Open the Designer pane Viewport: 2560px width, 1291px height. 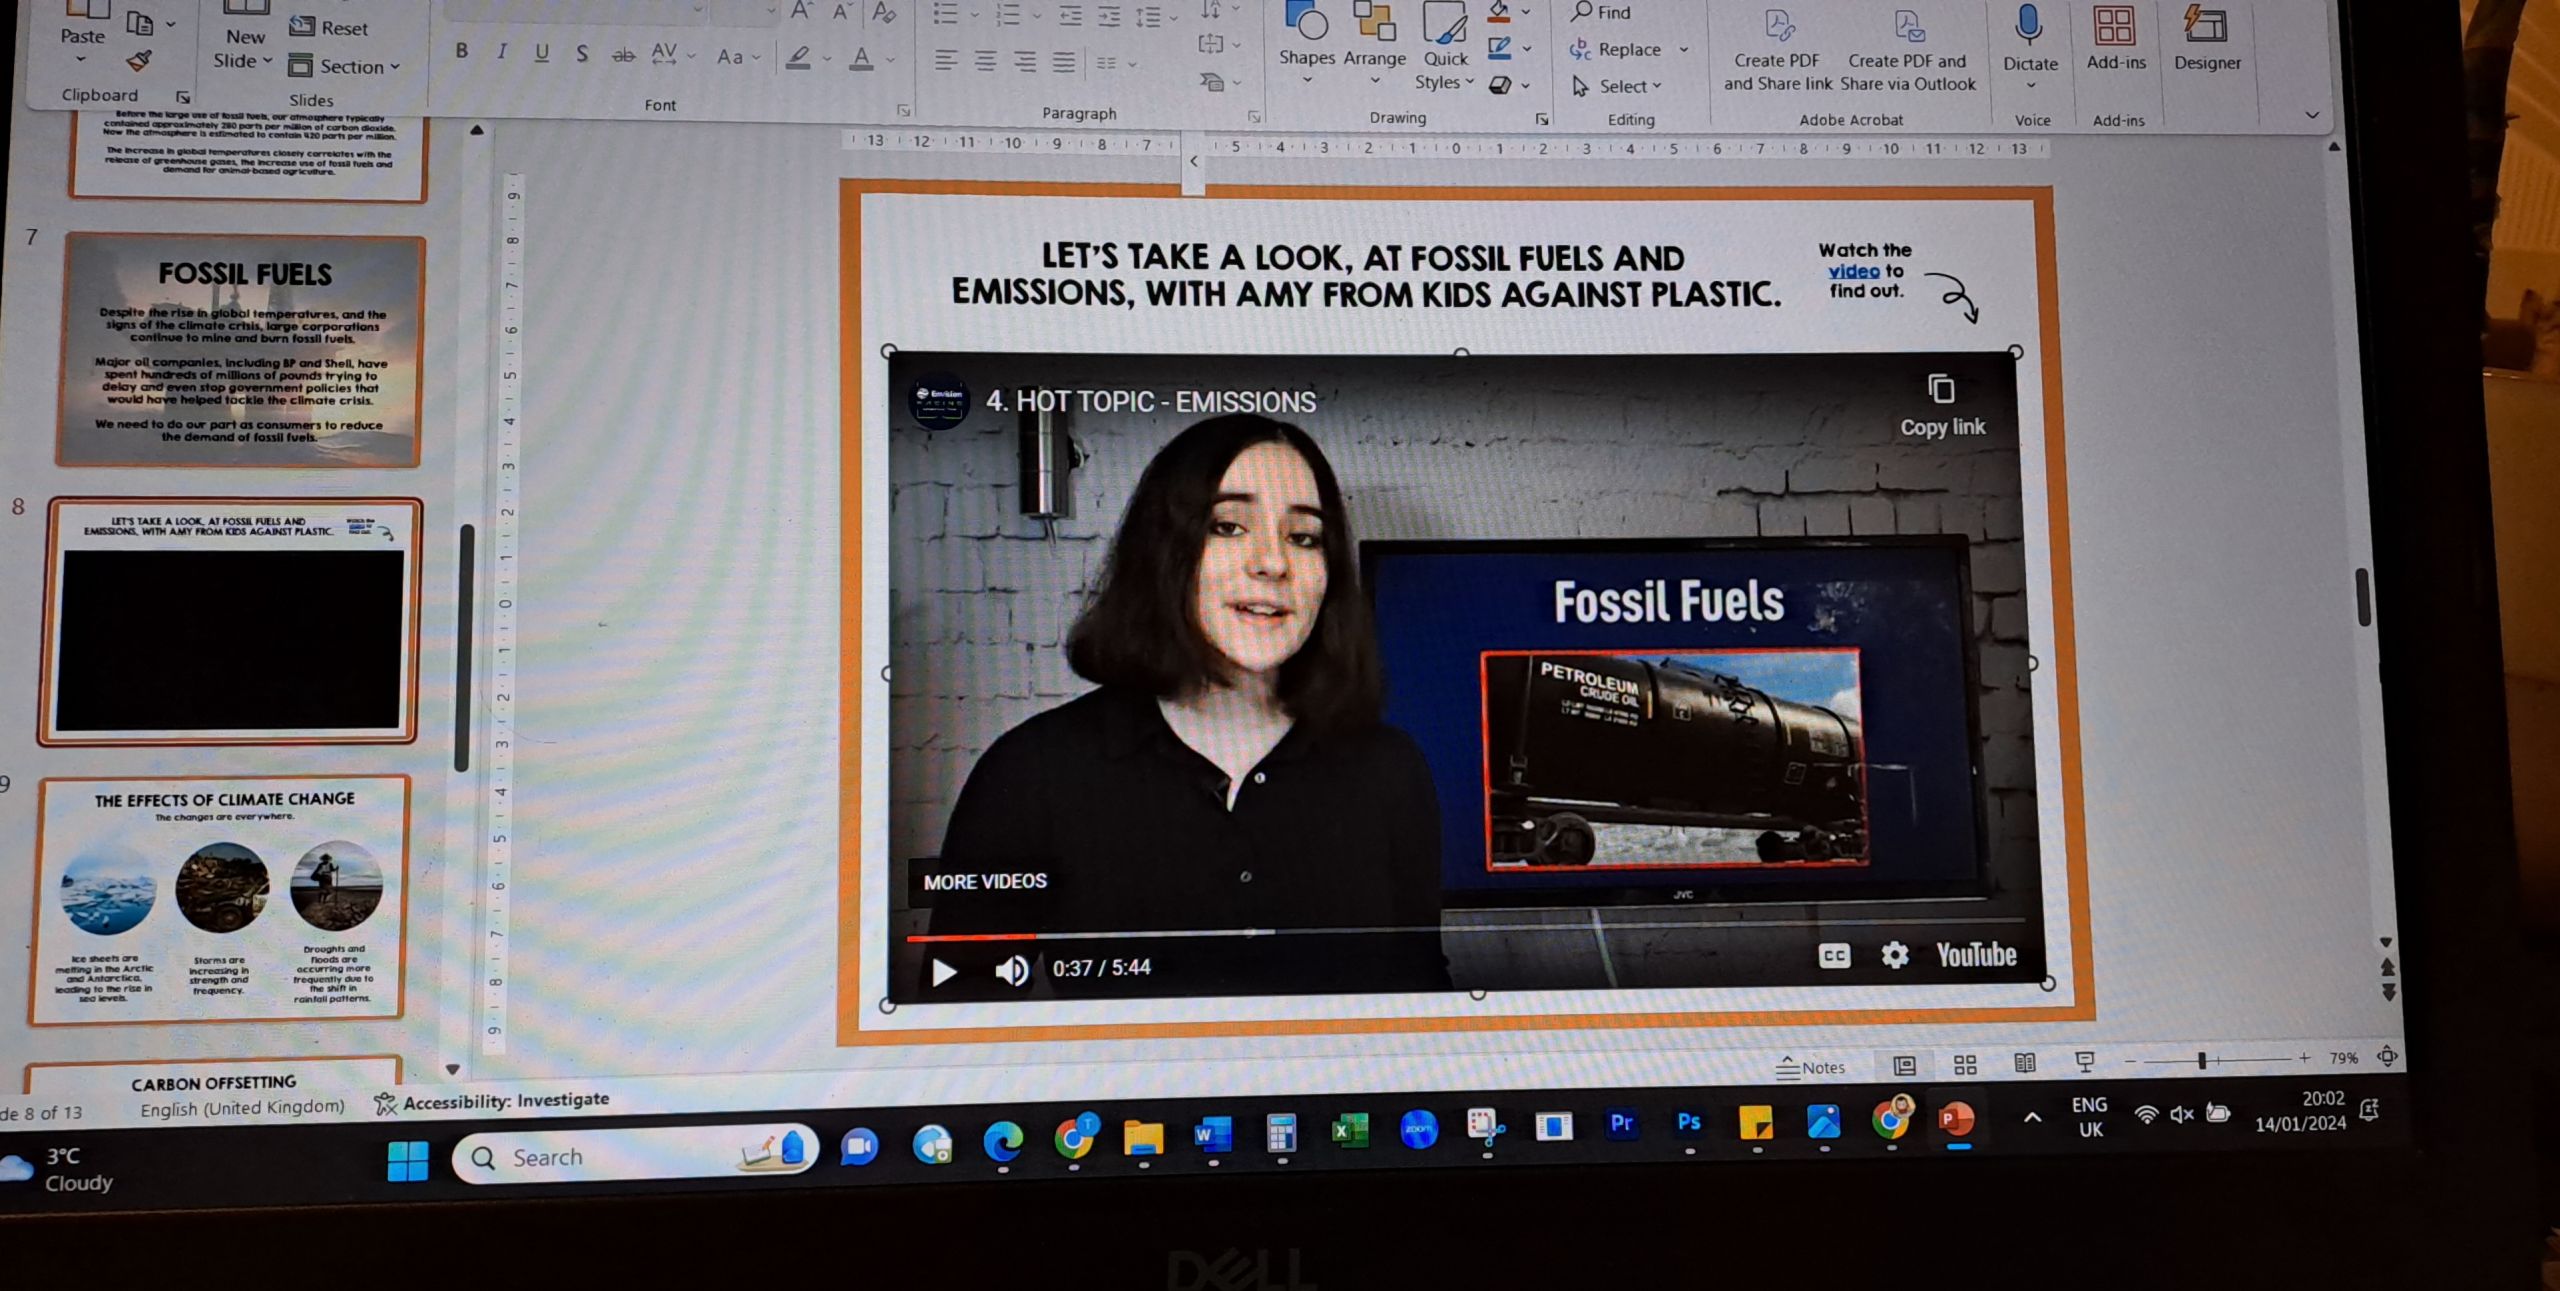point(2206,40)
